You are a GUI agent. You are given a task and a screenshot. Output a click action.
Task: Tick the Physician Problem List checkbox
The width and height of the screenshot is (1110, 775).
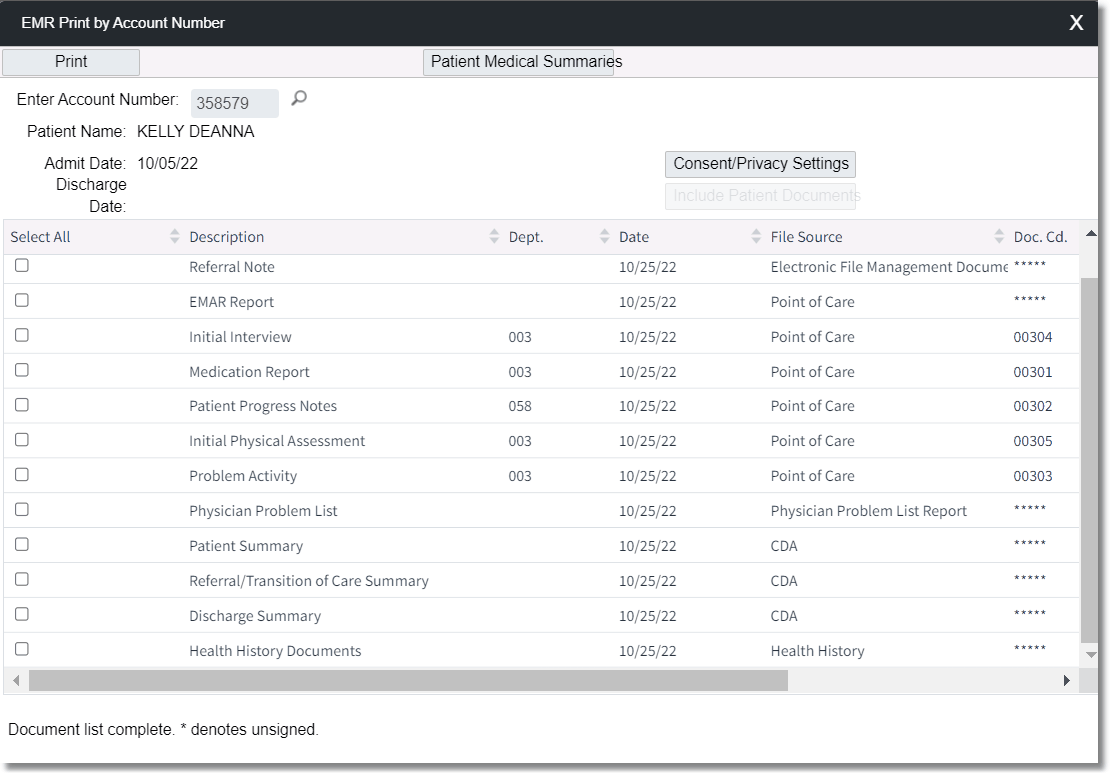tap(22, 510)
